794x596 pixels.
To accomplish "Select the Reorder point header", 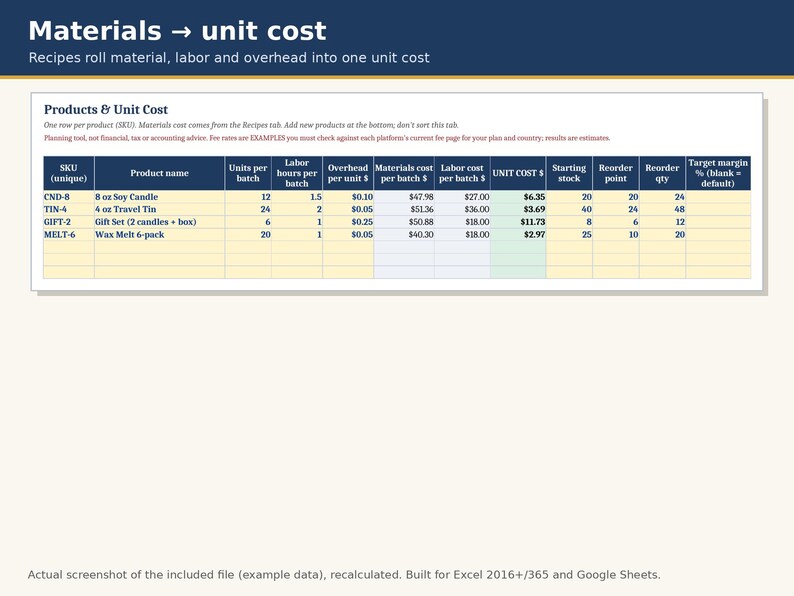I will [x=616, y=173].
